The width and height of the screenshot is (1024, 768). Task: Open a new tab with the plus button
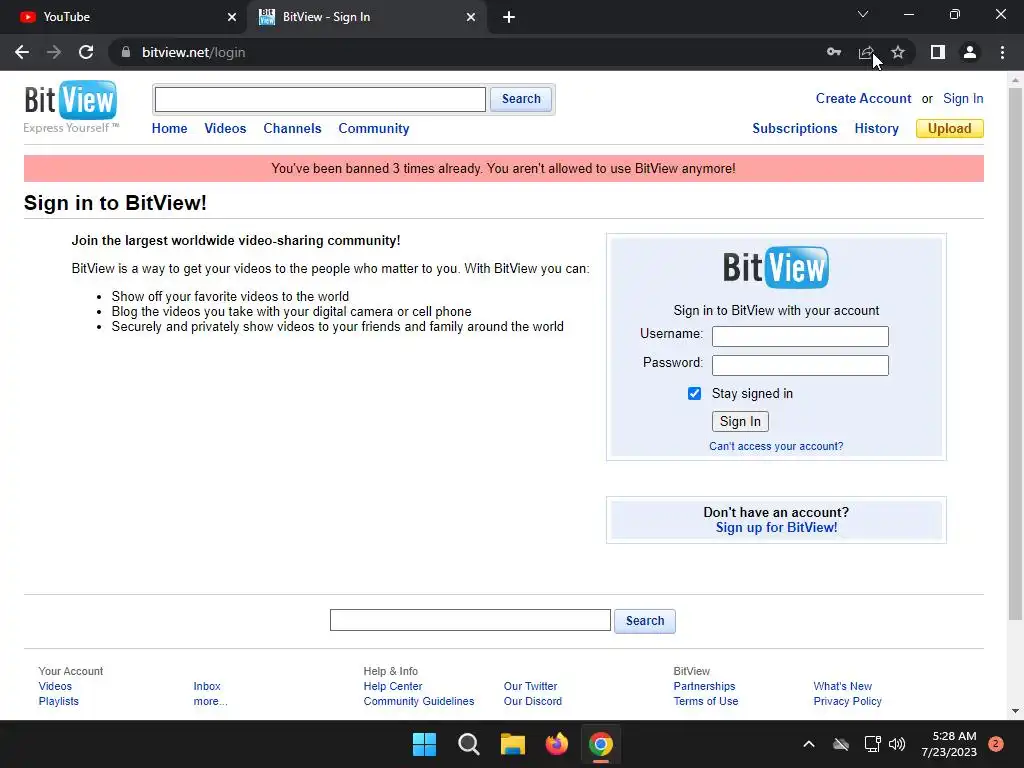[509, 17]
